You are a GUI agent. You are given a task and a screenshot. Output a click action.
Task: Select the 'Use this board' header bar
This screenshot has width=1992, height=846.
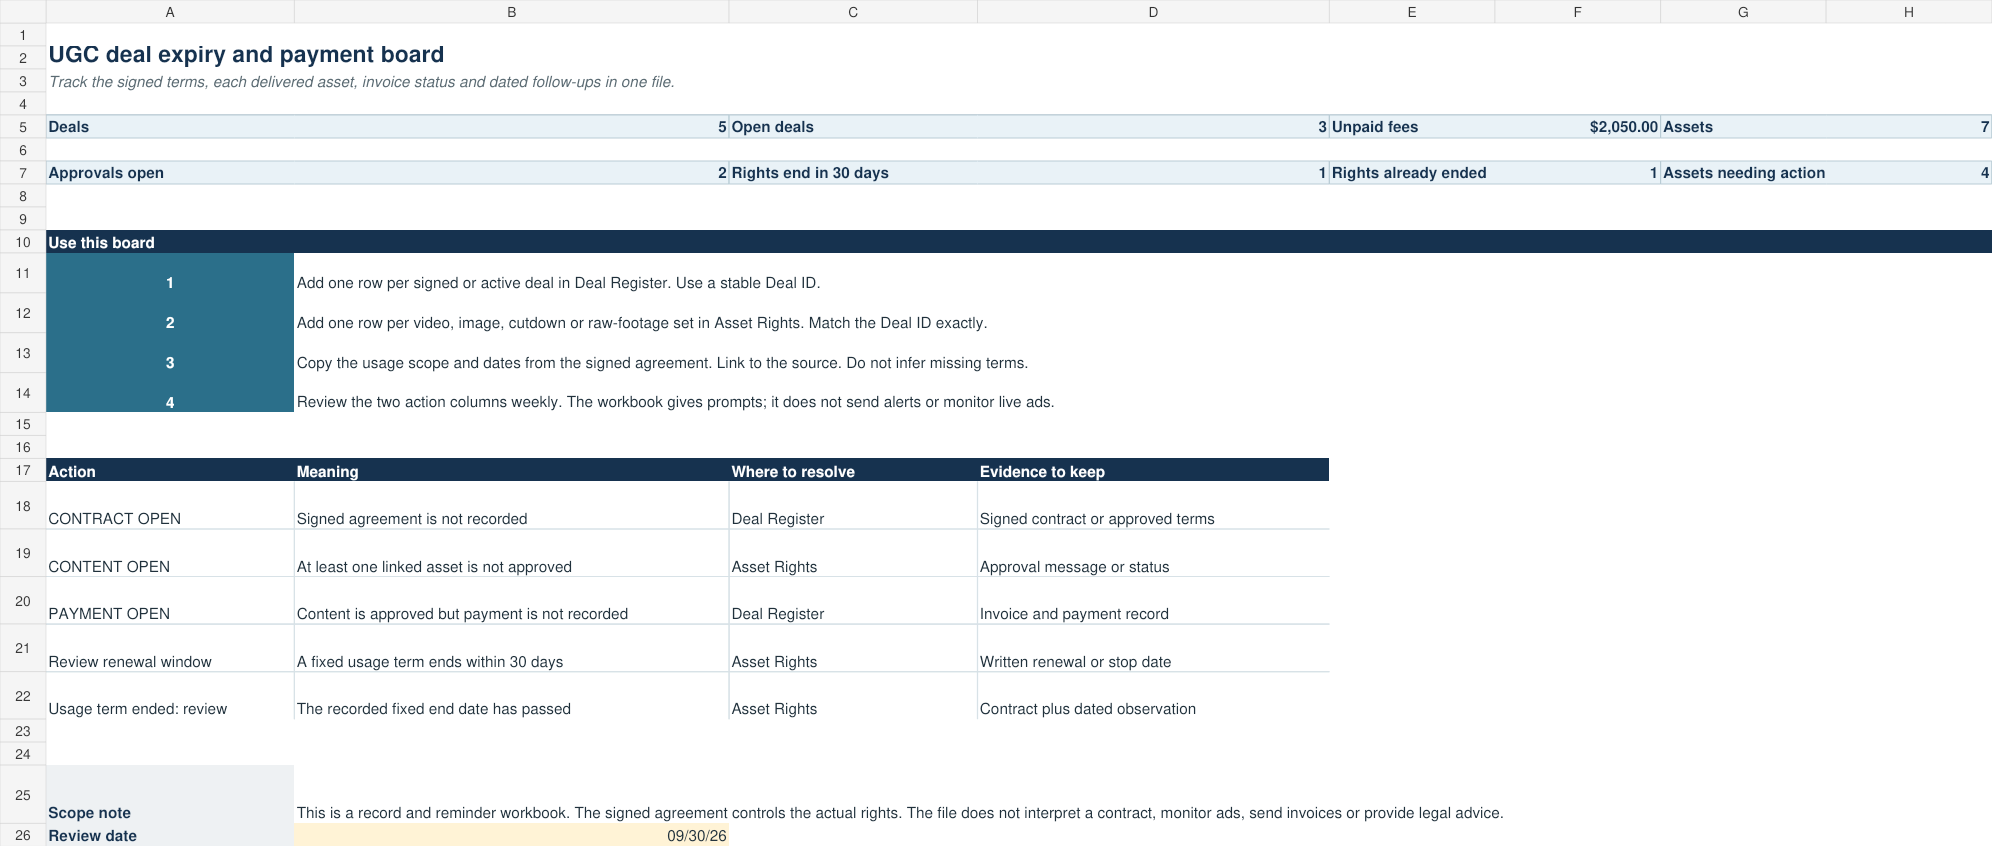[1019, 242]
